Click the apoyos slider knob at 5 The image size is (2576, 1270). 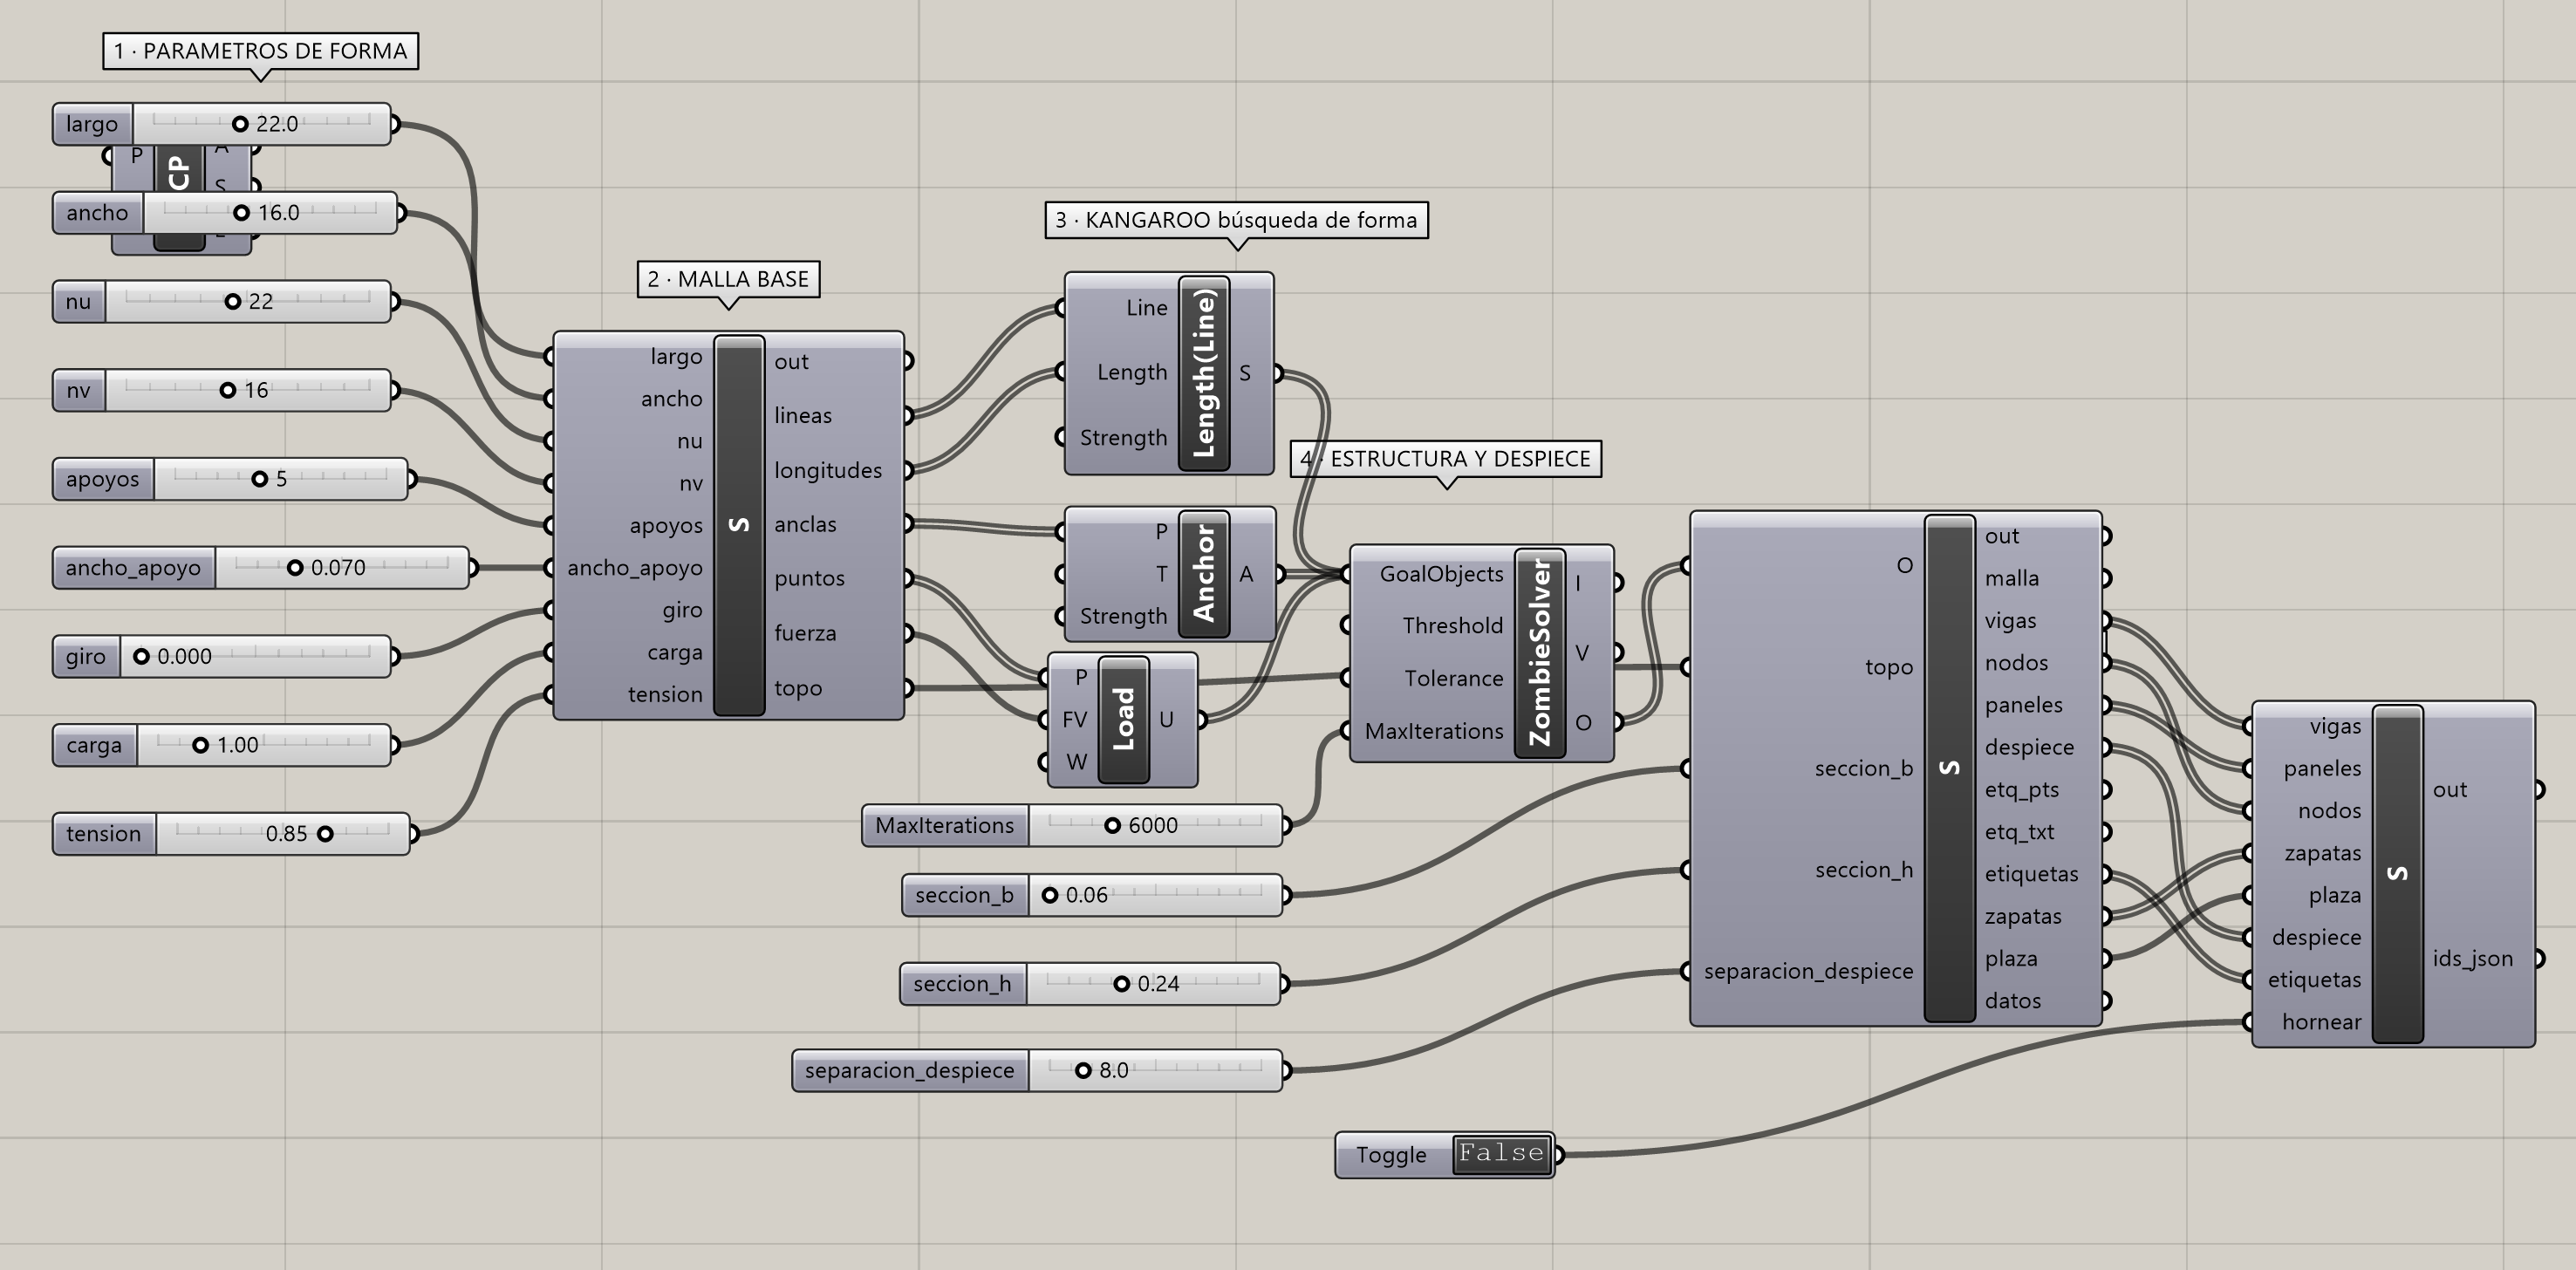[259, 479]
